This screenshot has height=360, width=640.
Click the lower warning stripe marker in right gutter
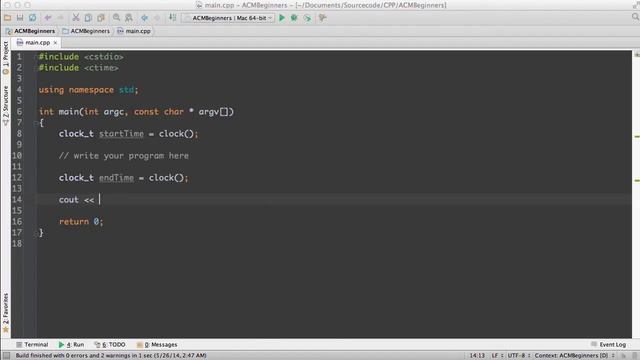point(637,180)
